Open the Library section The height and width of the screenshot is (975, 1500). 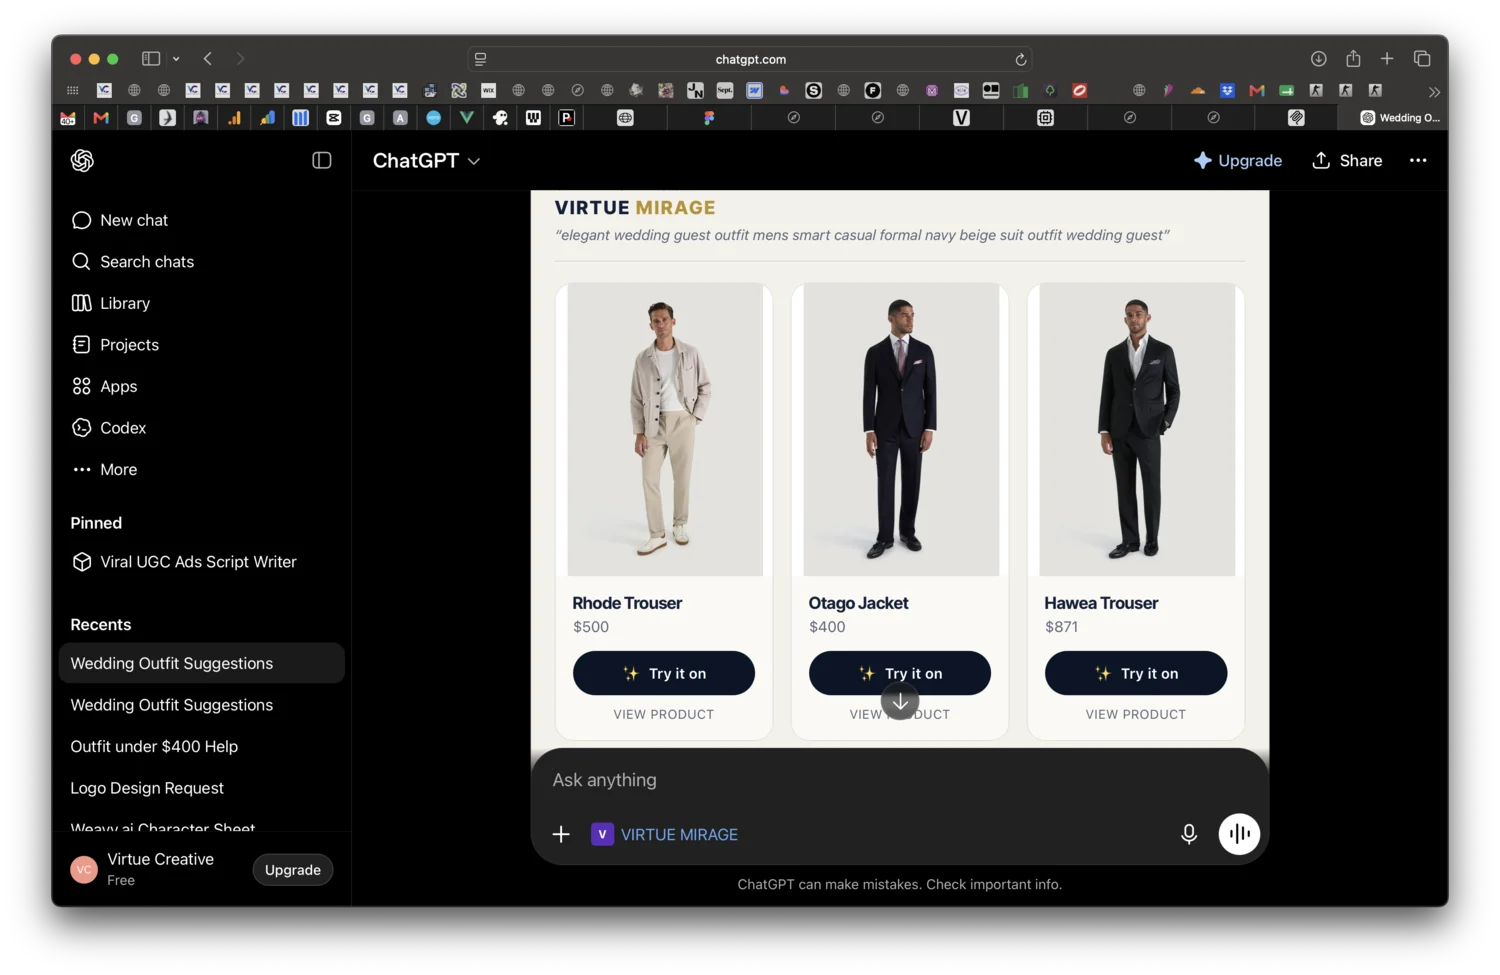pyautogui.click(x=201, y=303)
